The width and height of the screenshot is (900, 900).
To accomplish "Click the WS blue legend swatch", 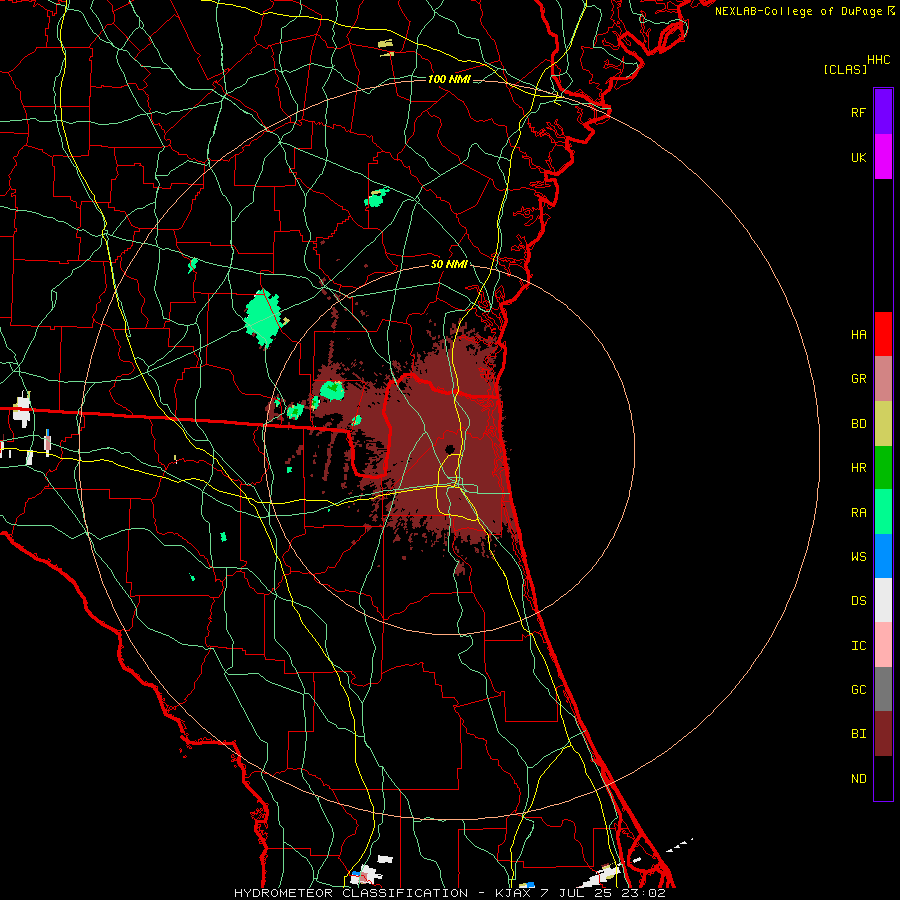I will tap(883, 556).
